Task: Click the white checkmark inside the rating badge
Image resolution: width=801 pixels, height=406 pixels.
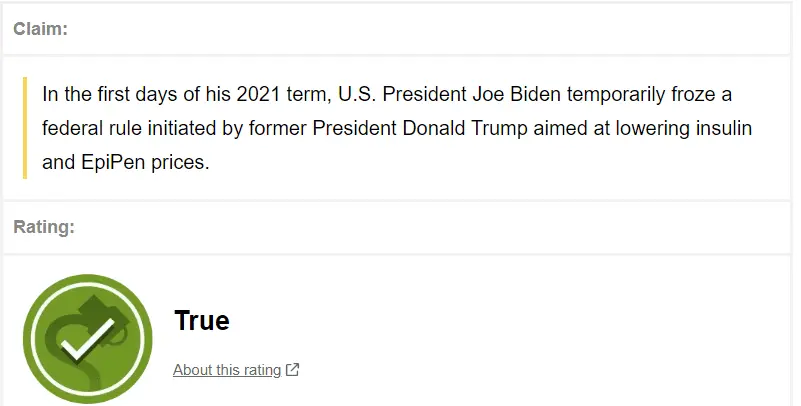Action: [x=88, y=343]
